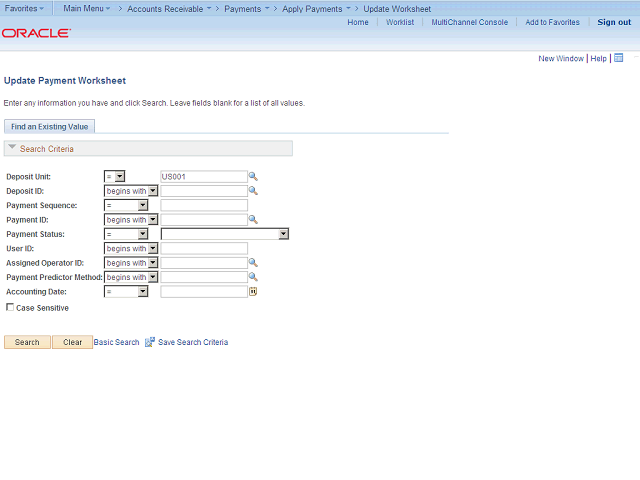Open the Main Menu dropdown
Image resolution: width=640 pixels, height=480 pixels.
pyautogui.click(x=87, y=8)
